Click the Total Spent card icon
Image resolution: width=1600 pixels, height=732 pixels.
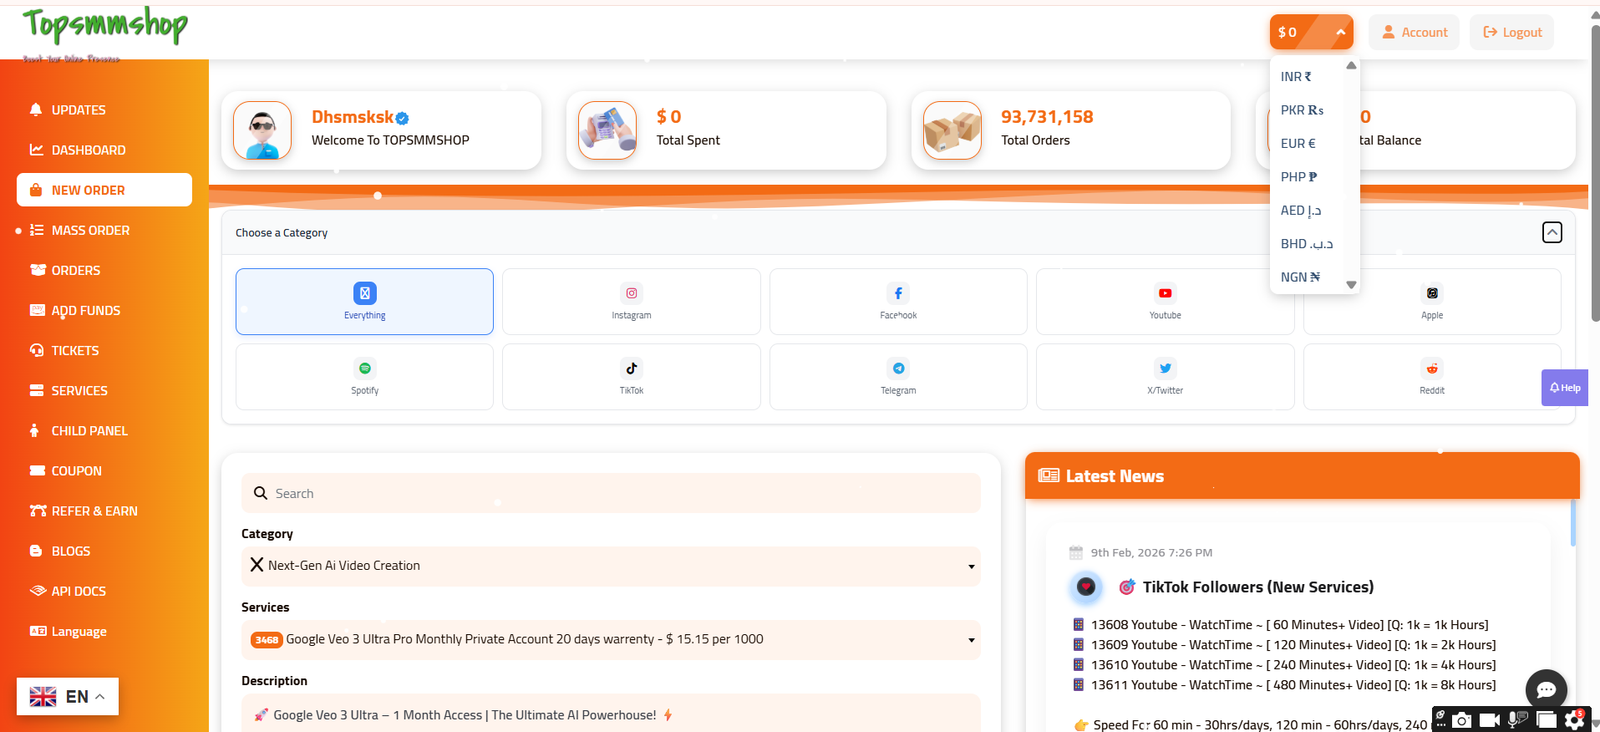[x=607, y=130]
